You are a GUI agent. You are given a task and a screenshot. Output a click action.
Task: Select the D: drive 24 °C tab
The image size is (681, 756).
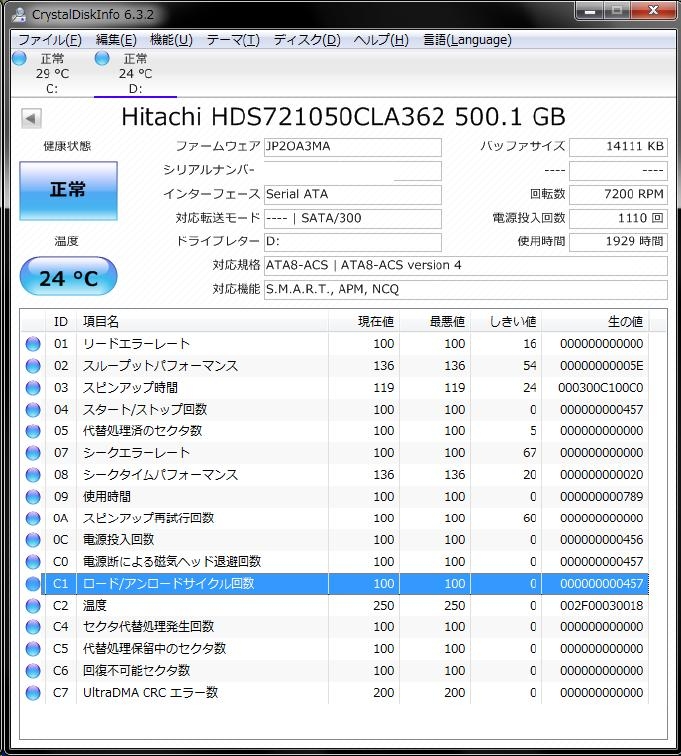coord(135,73)
